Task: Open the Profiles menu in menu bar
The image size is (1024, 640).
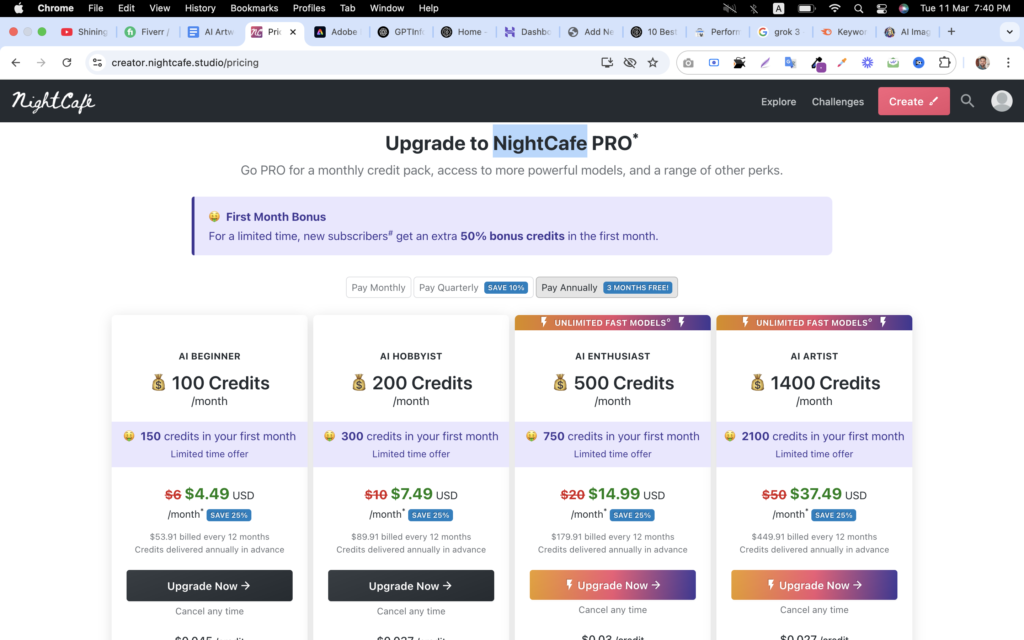Action: tap(309, 8)
